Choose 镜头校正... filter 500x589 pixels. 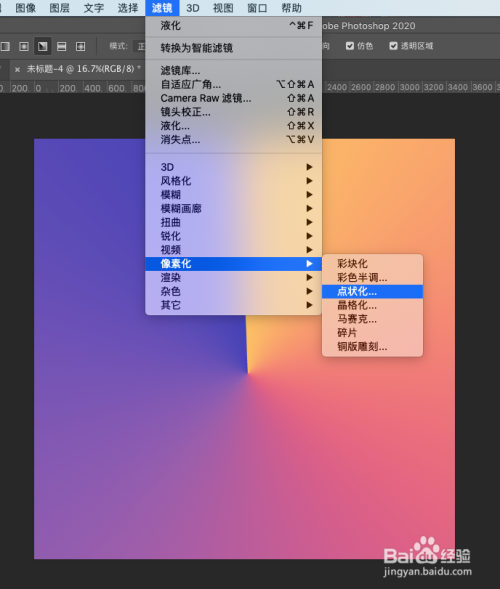233,112
